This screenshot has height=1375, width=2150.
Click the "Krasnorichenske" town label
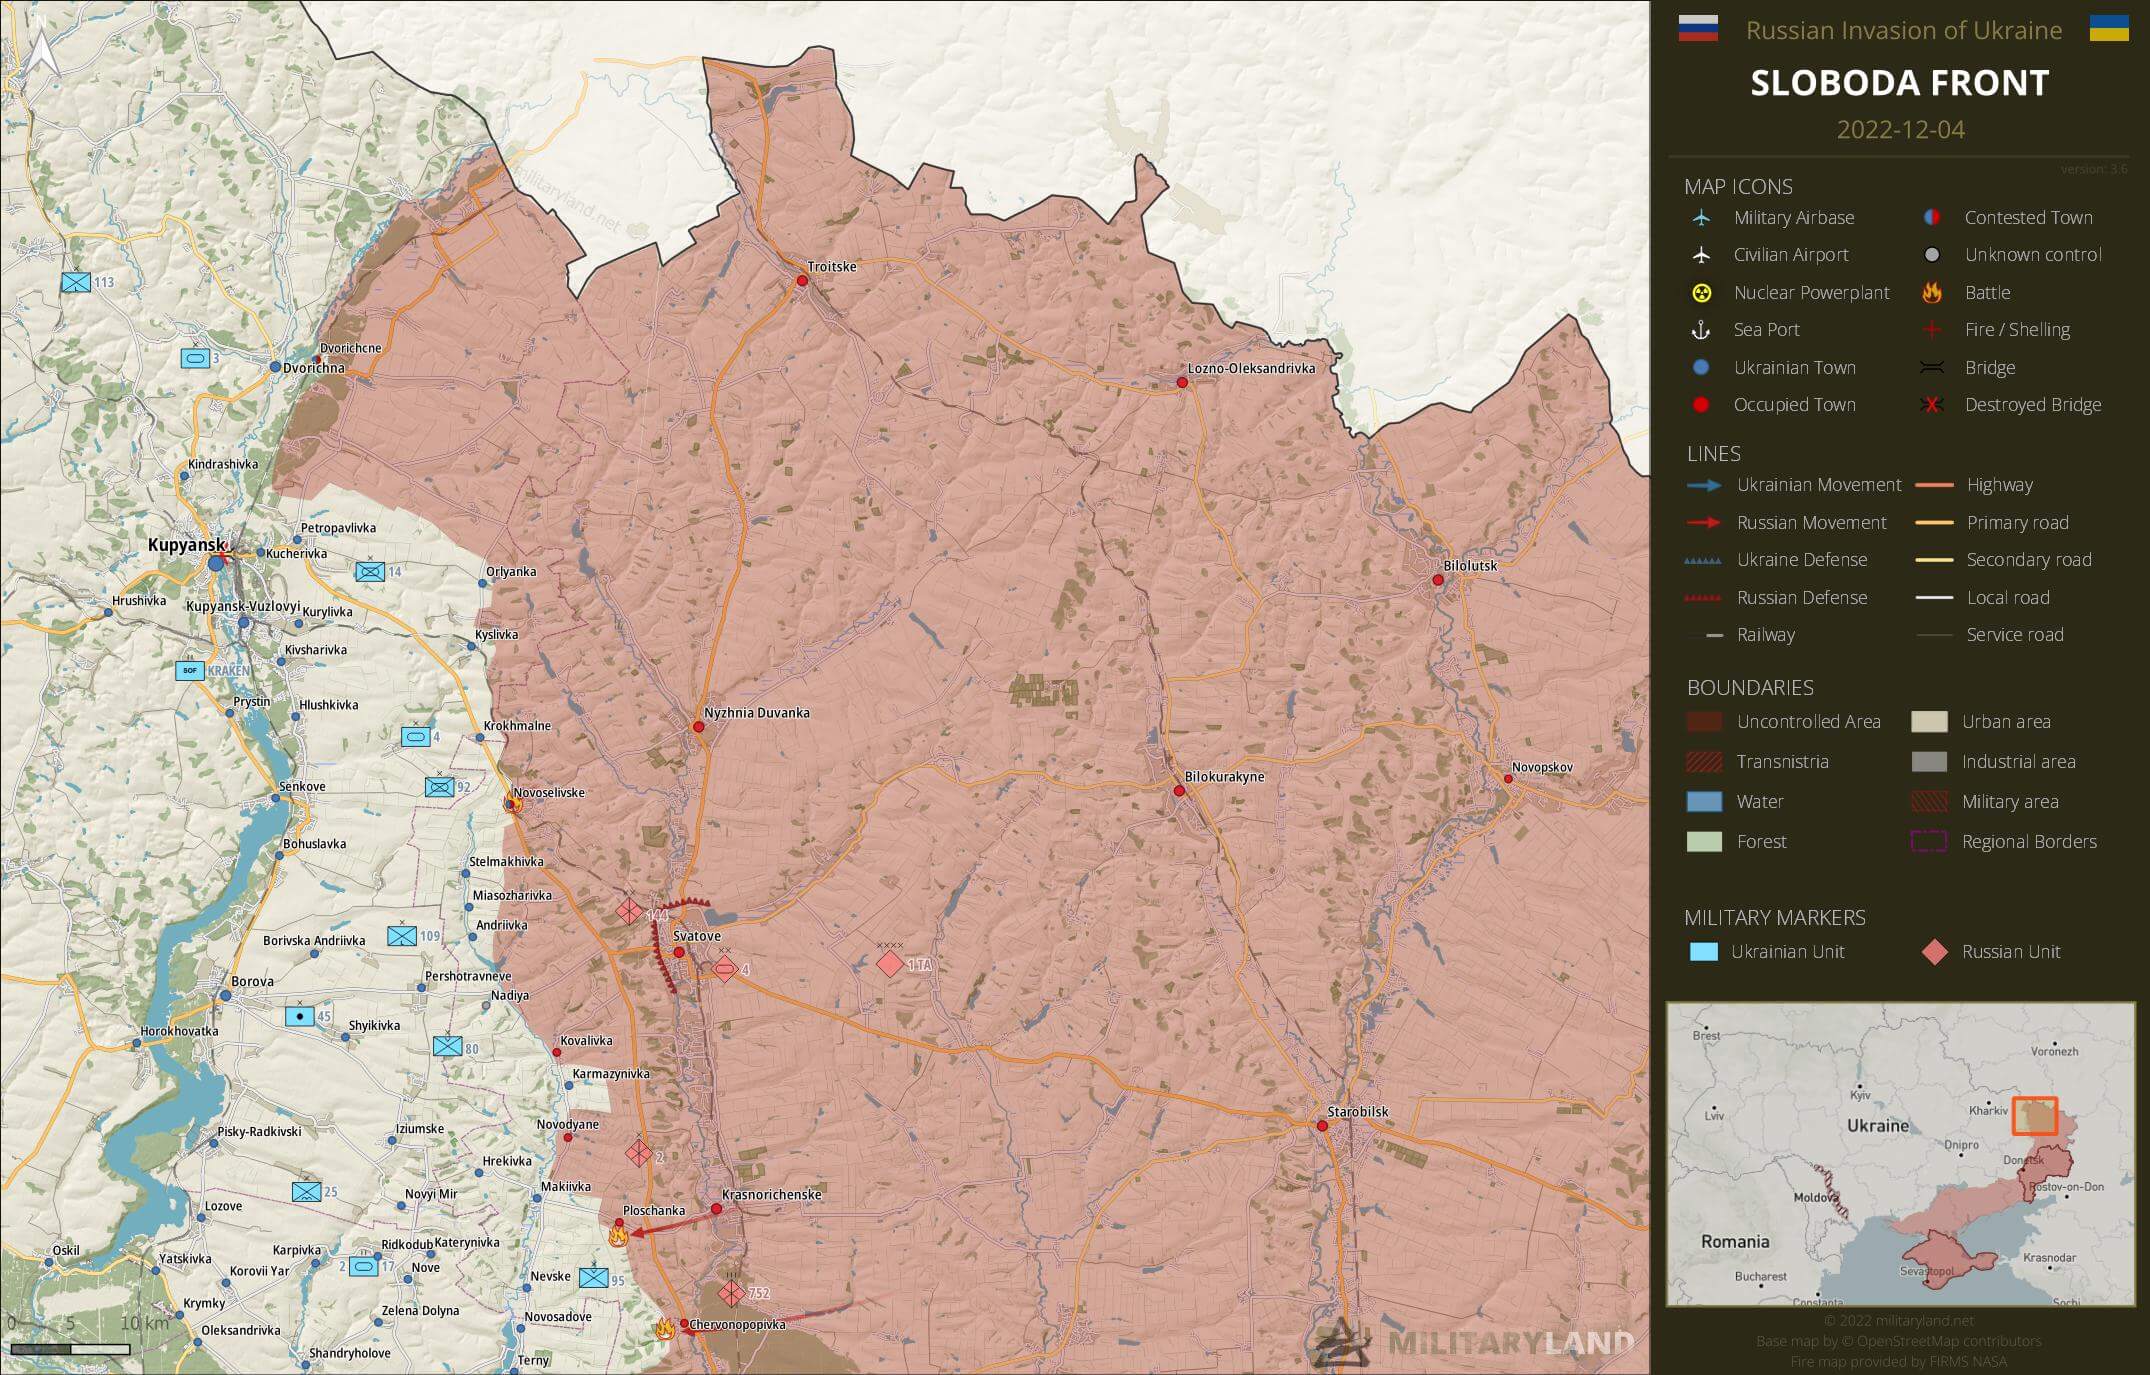tap(771, 1195)
